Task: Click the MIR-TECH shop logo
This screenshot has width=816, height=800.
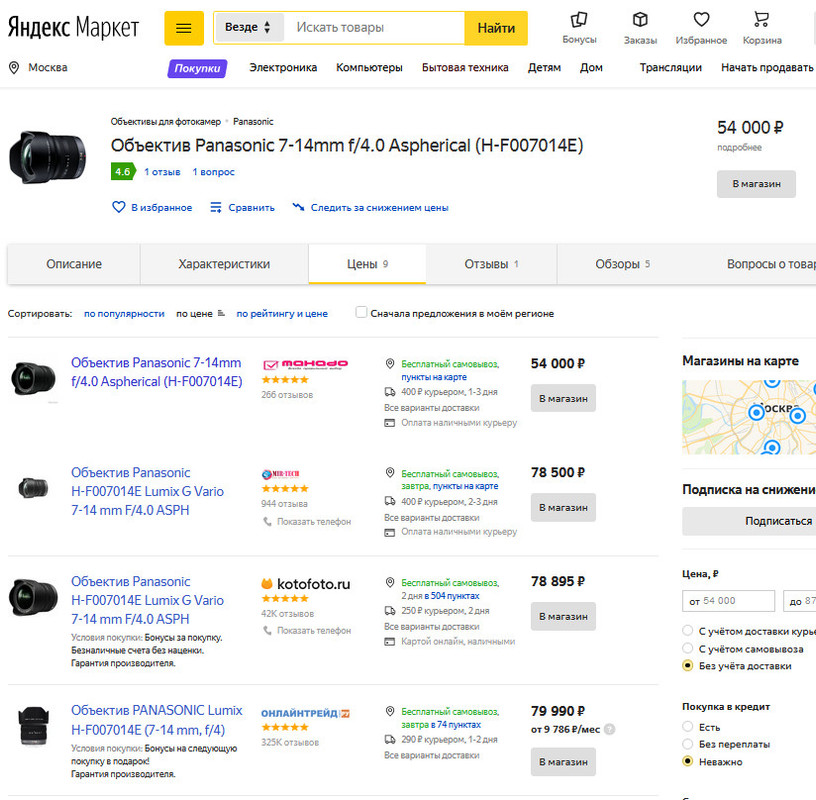Action: point(280,474)
